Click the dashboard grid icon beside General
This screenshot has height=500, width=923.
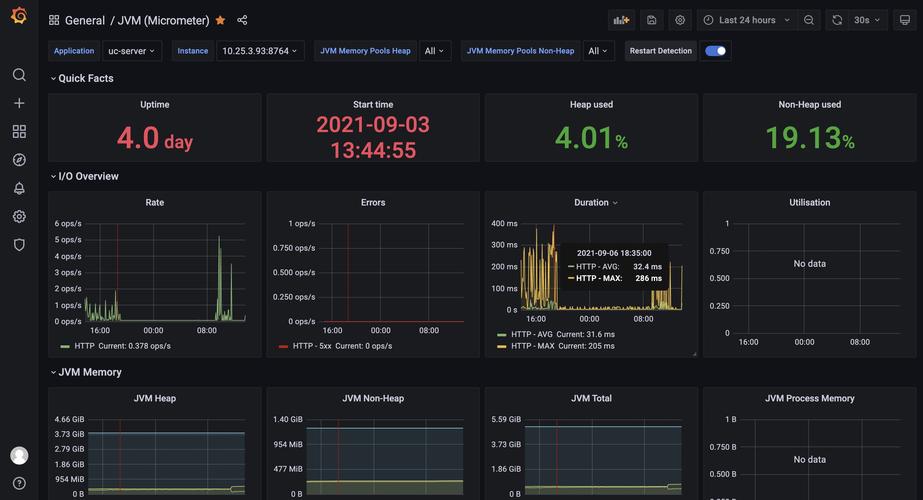(x=54, y=20)
